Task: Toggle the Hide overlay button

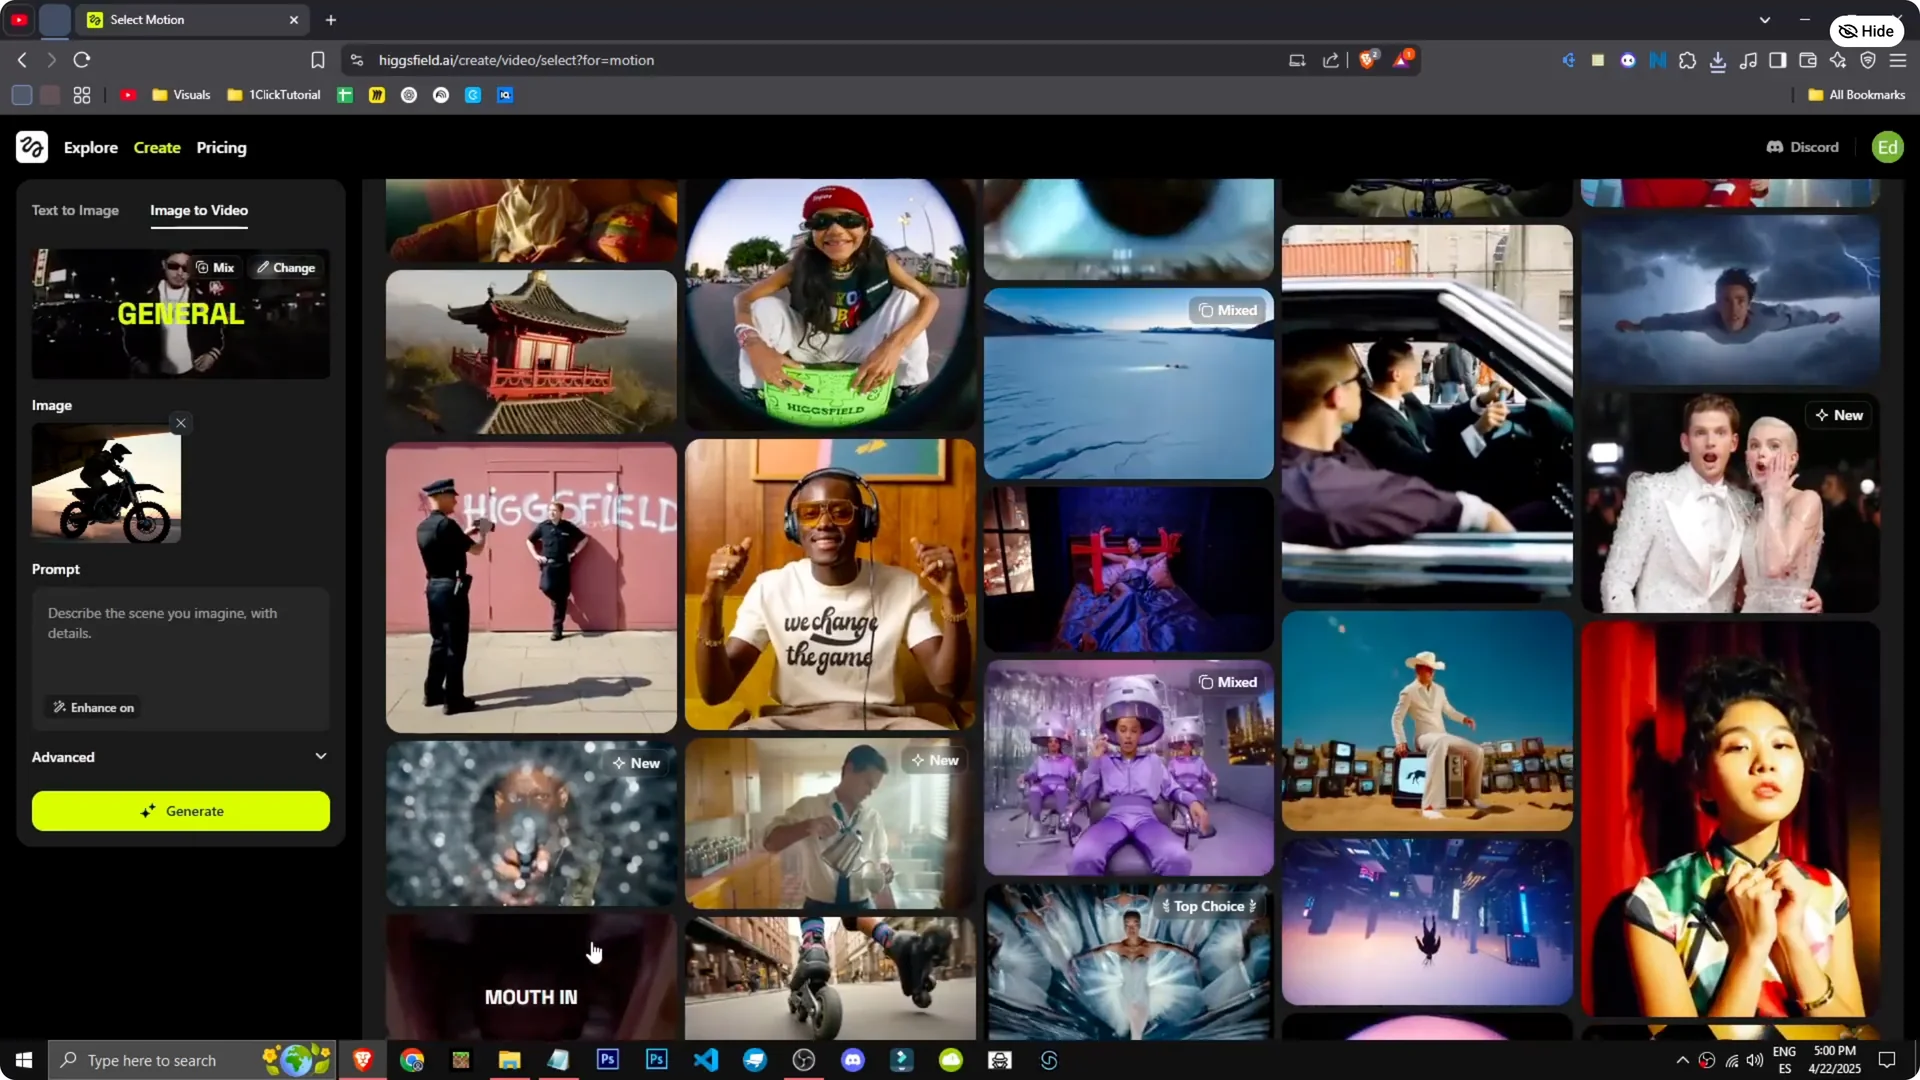Action: (1867, 31)
